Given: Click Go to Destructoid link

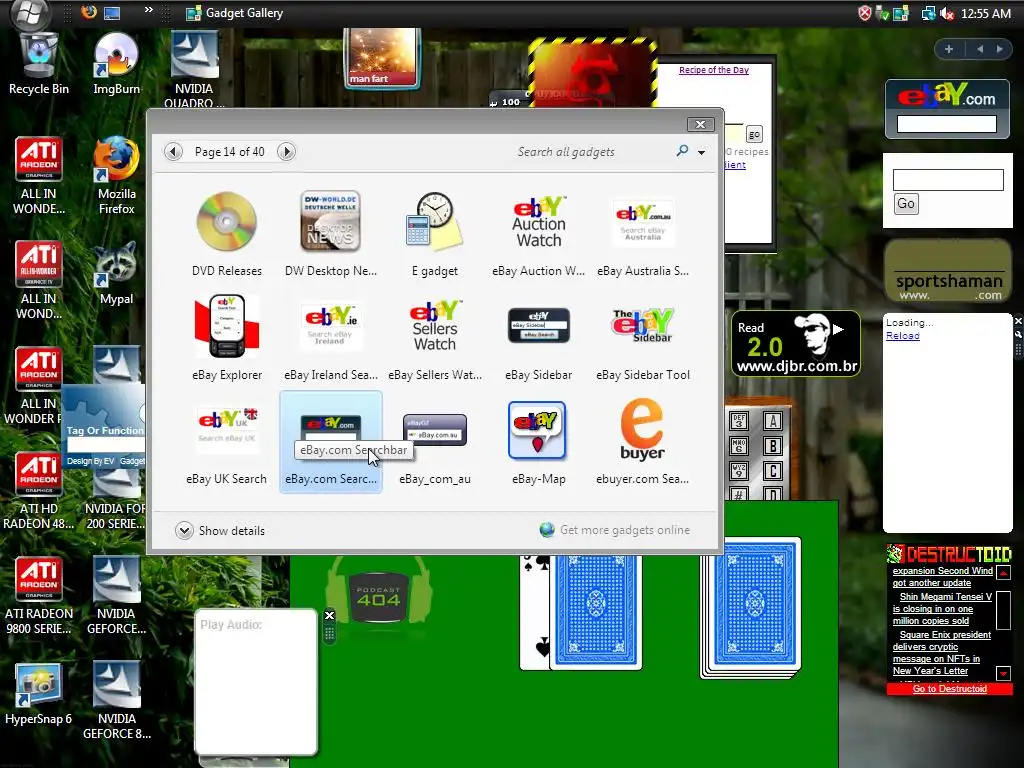Looking at the screenshot, I should (950, 689).
